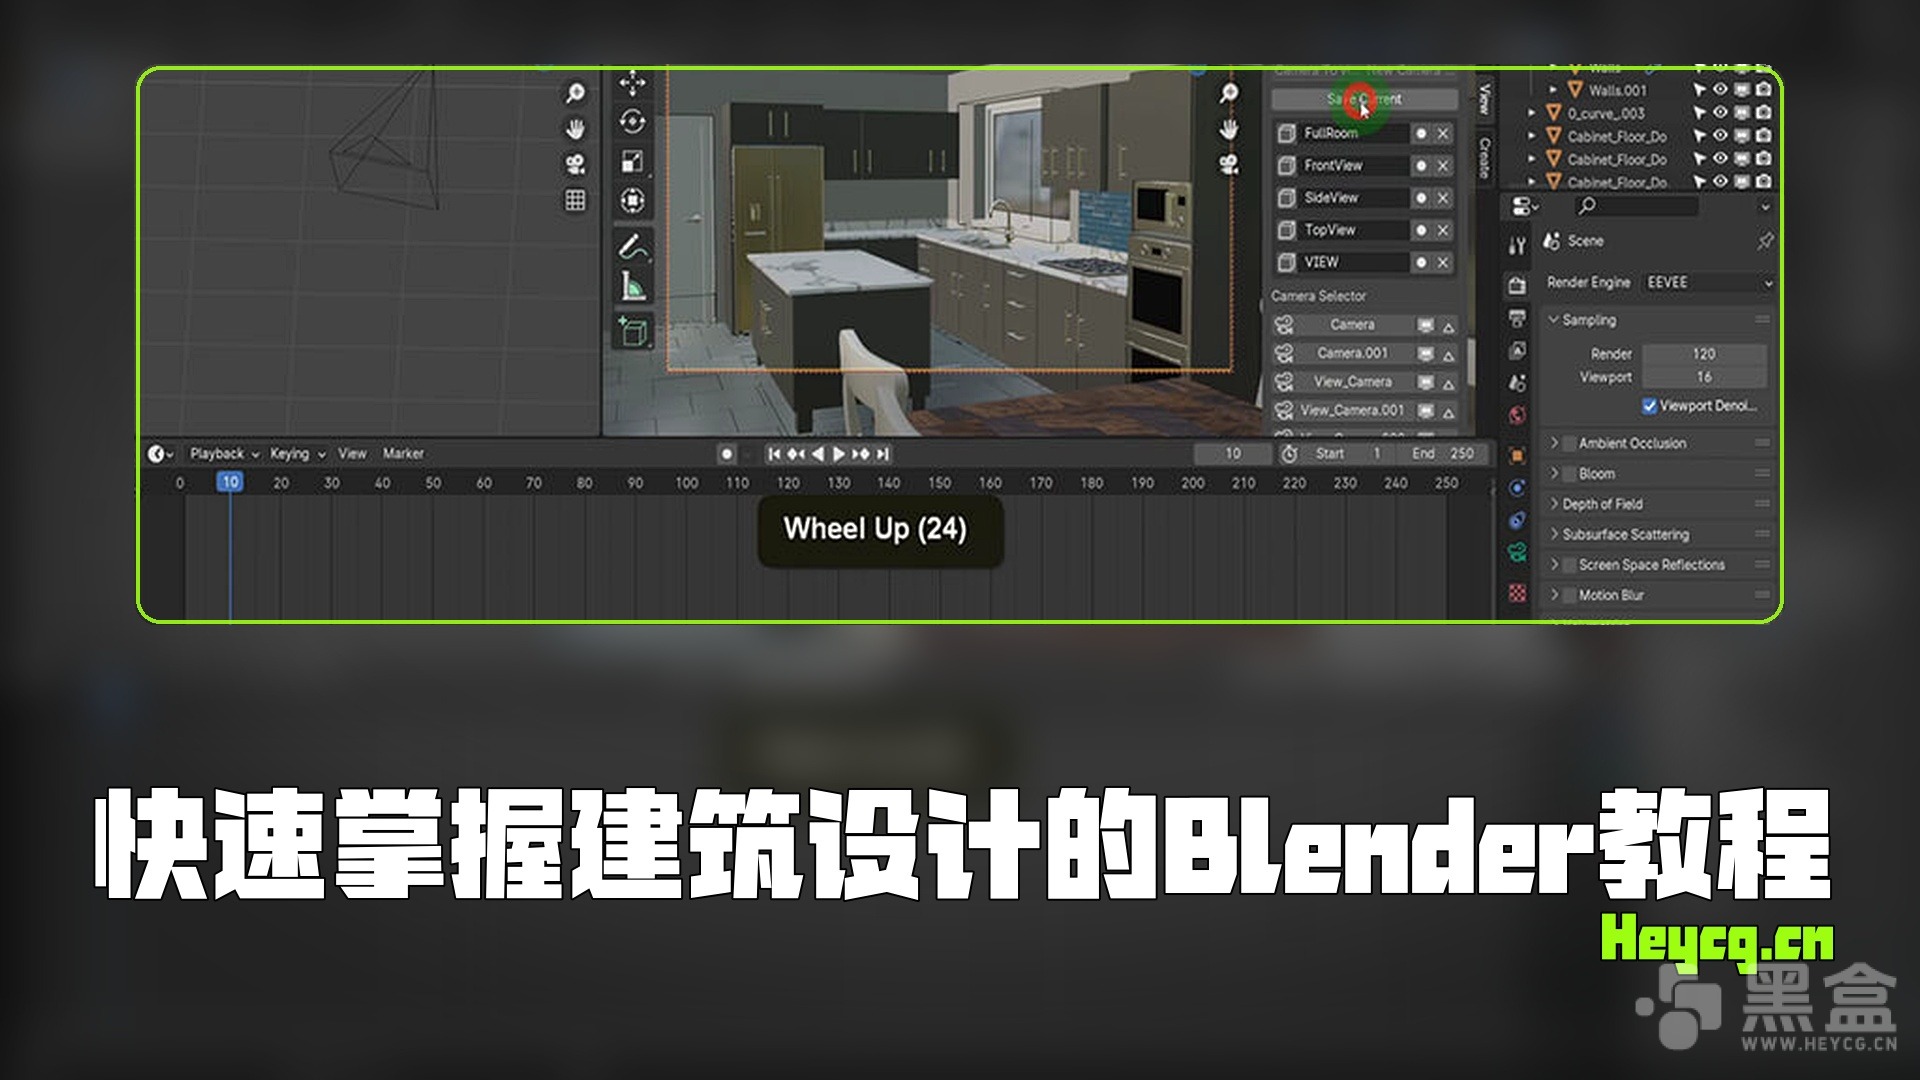Switch orthographic/perspective grid icon in left viewport
1920x1080 pixels.
click(575, 200)
